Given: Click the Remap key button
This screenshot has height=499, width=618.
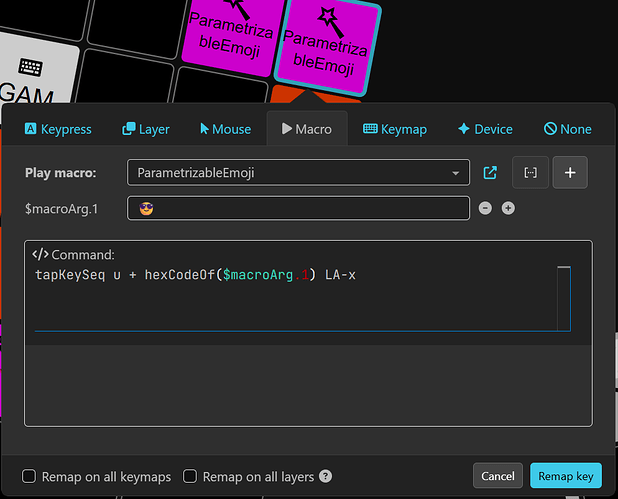Looking at the screenshot, I should (x=565, y=475).
